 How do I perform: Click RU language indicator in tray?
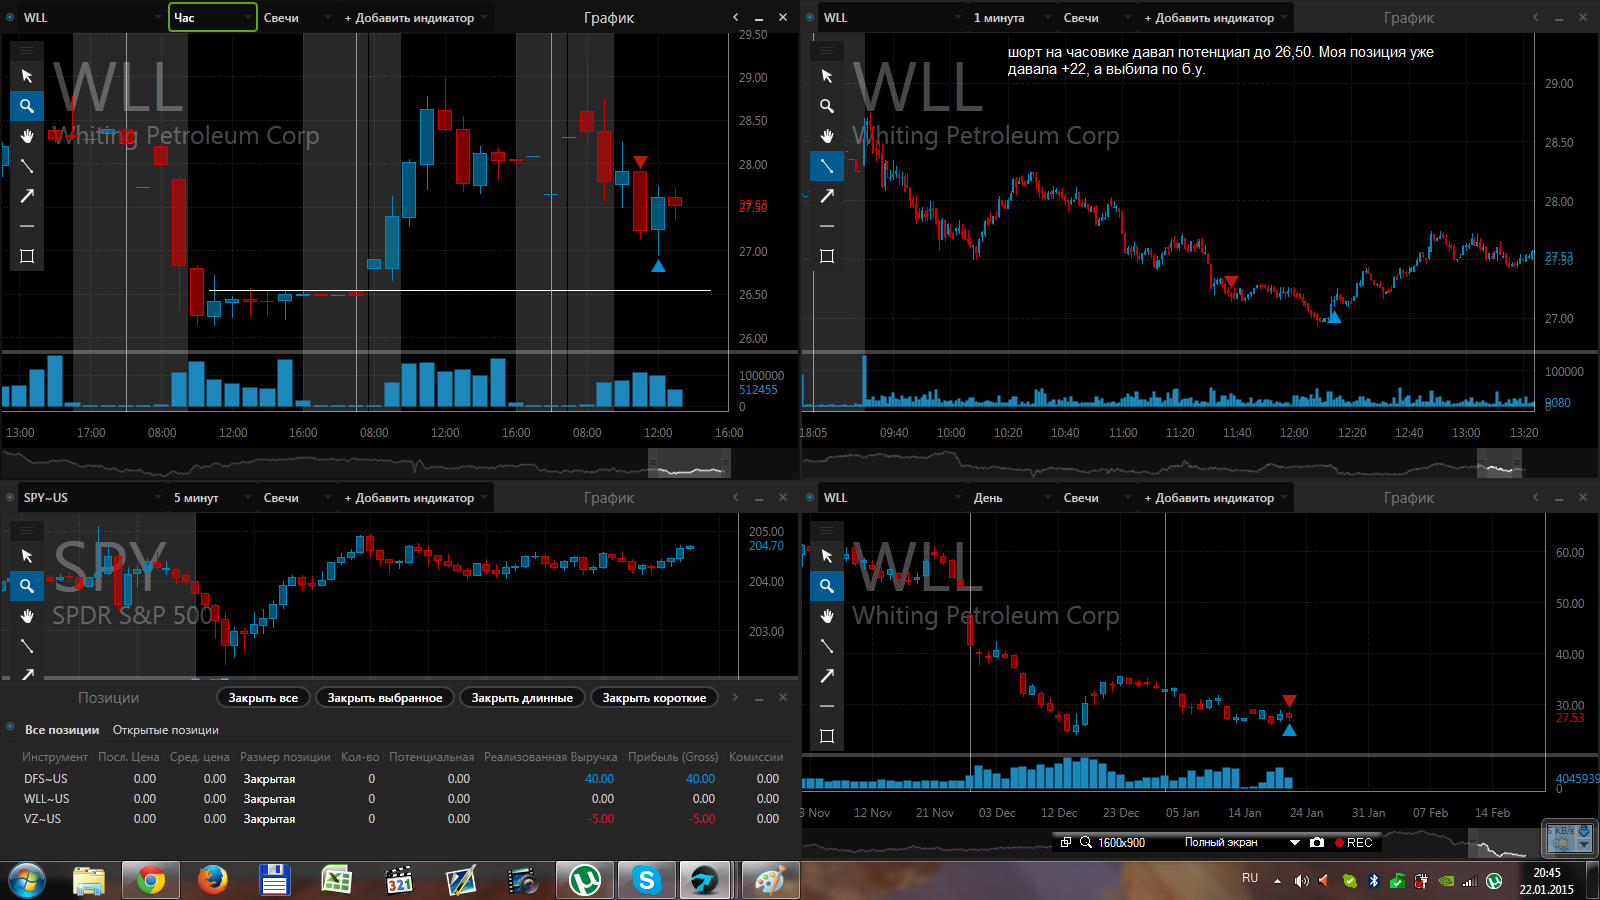coord(1250,878)
